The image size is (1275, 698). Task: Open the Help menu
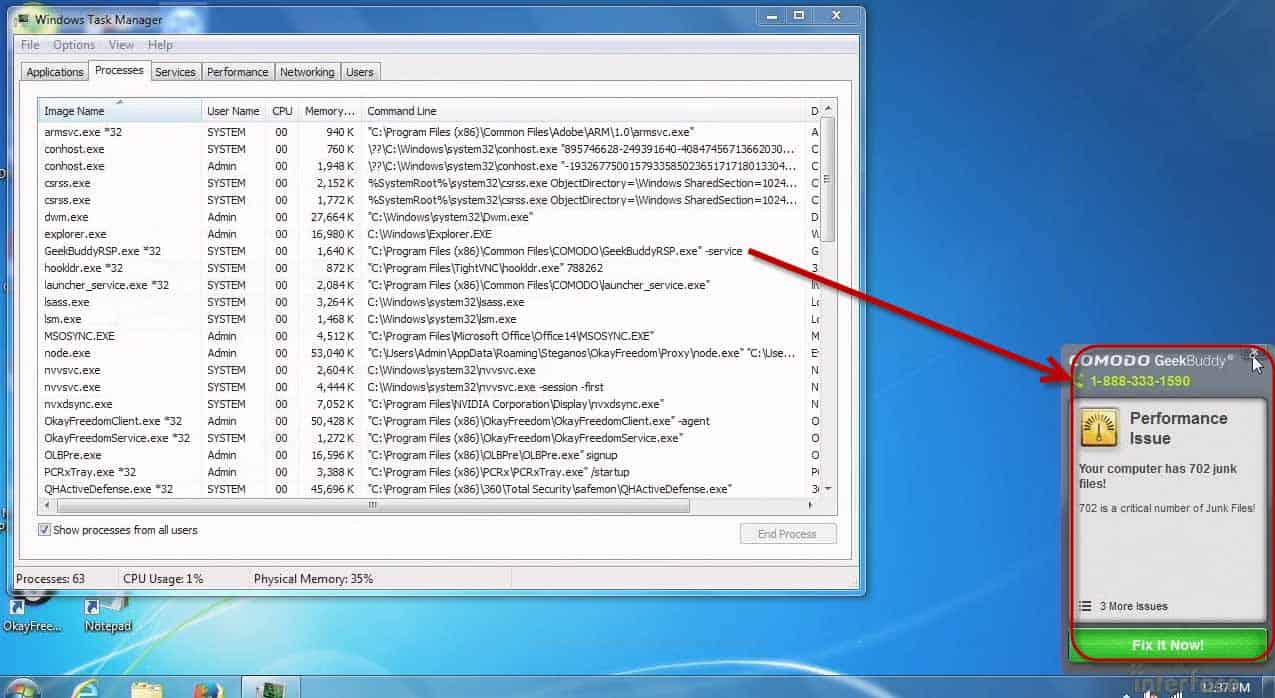(160, 45)
